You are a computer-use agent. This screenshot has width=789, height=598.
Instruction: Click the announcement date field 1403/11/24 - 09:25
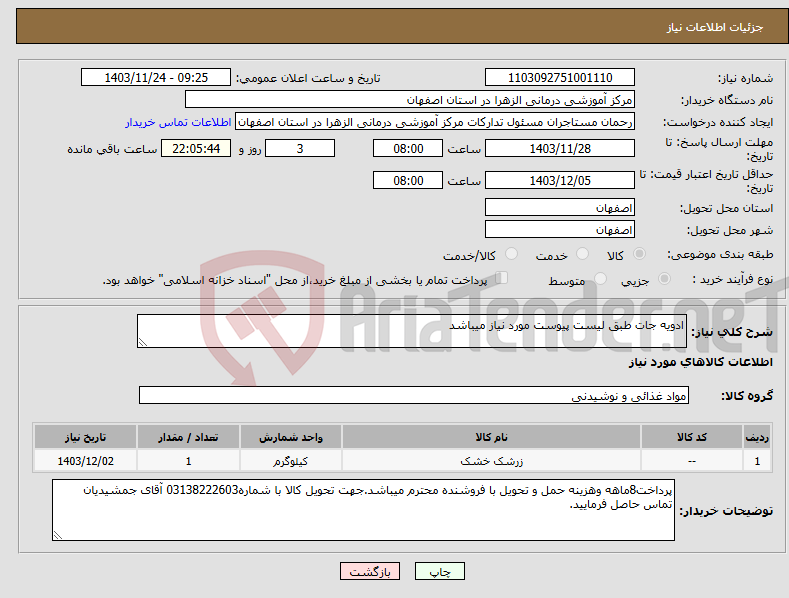pos(156,78)
